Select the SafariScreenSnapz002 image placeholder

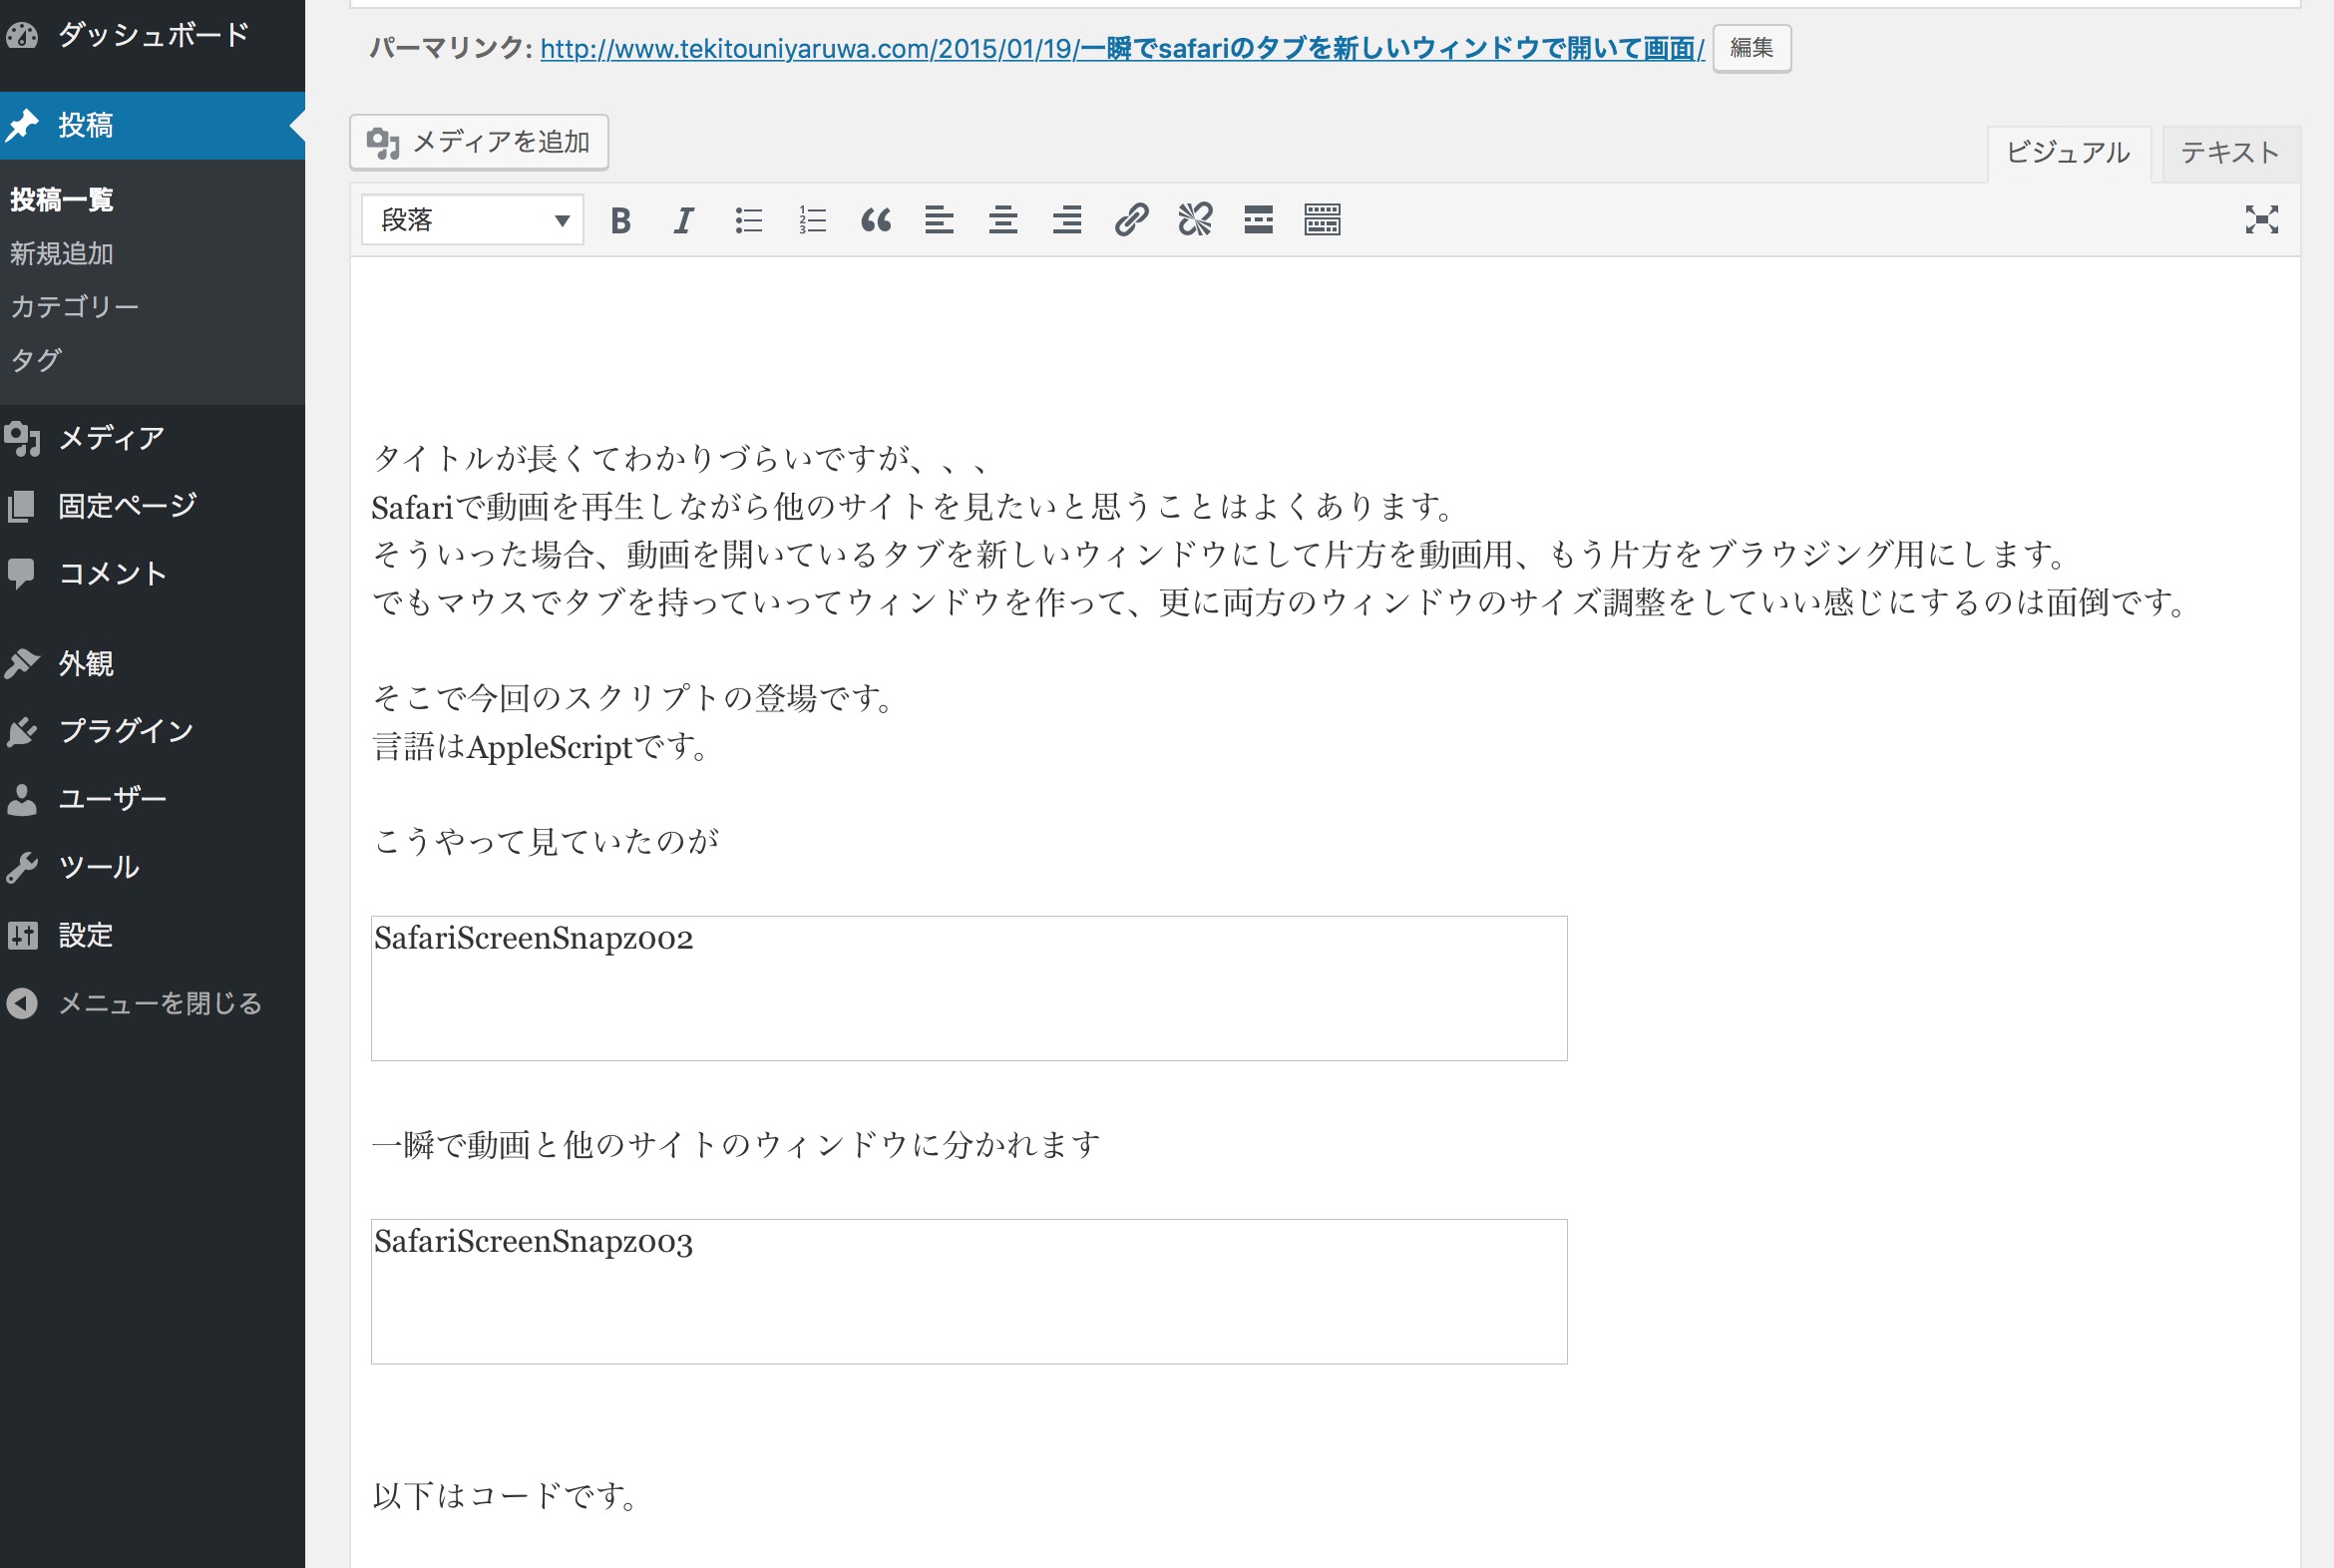click(x=969, y=988)
